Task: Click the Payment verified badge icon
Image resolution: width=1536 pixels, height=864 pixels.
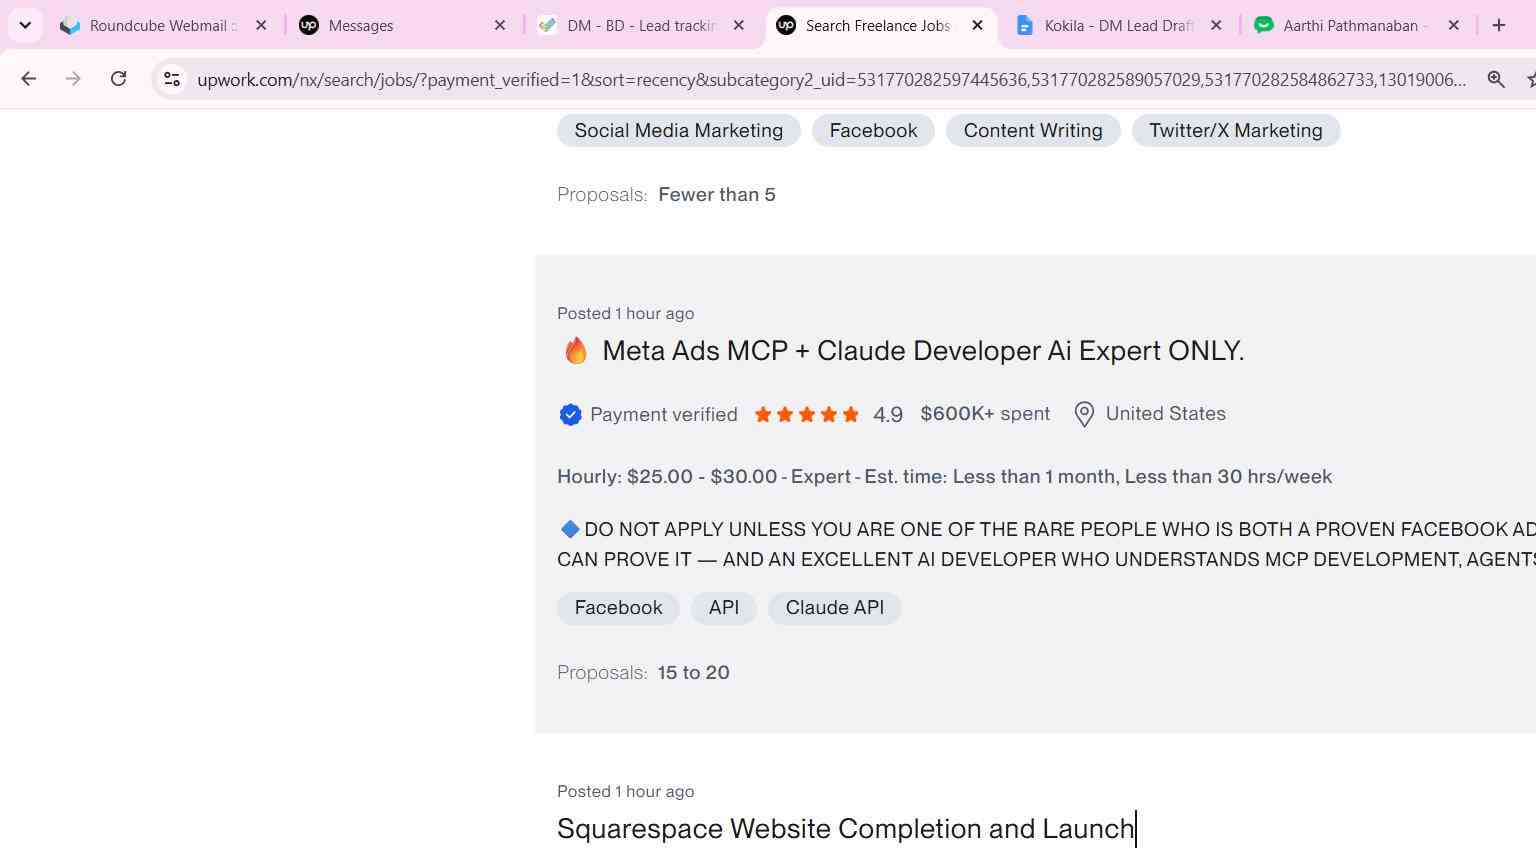Action: (x=570, y=414)
